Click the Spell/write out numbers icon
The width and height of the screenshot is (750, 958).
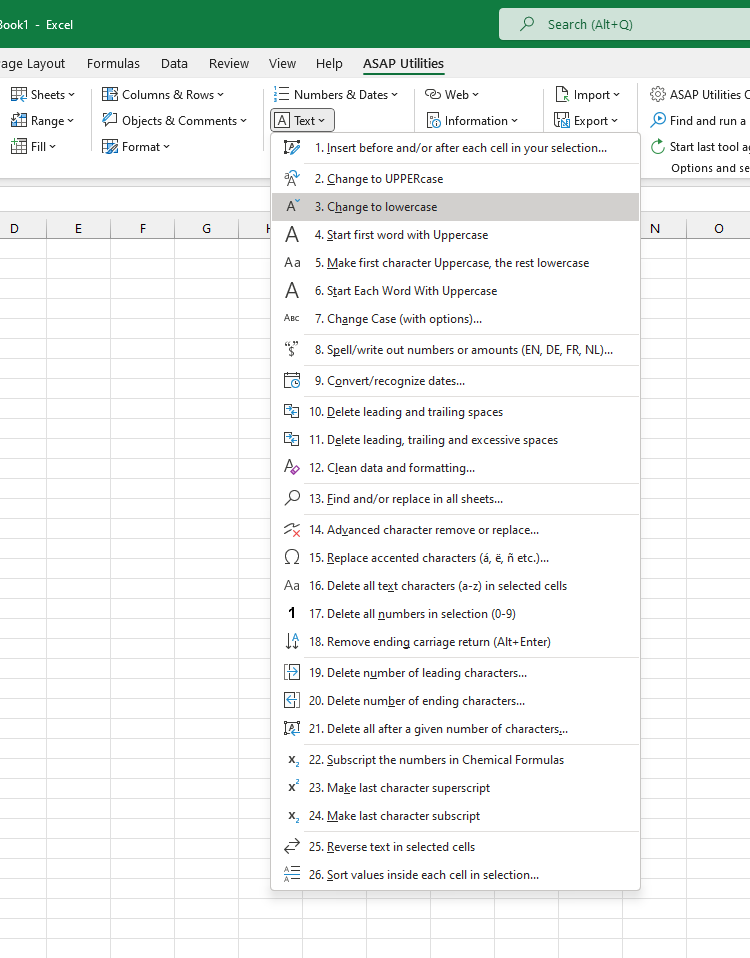click(292, 350)
